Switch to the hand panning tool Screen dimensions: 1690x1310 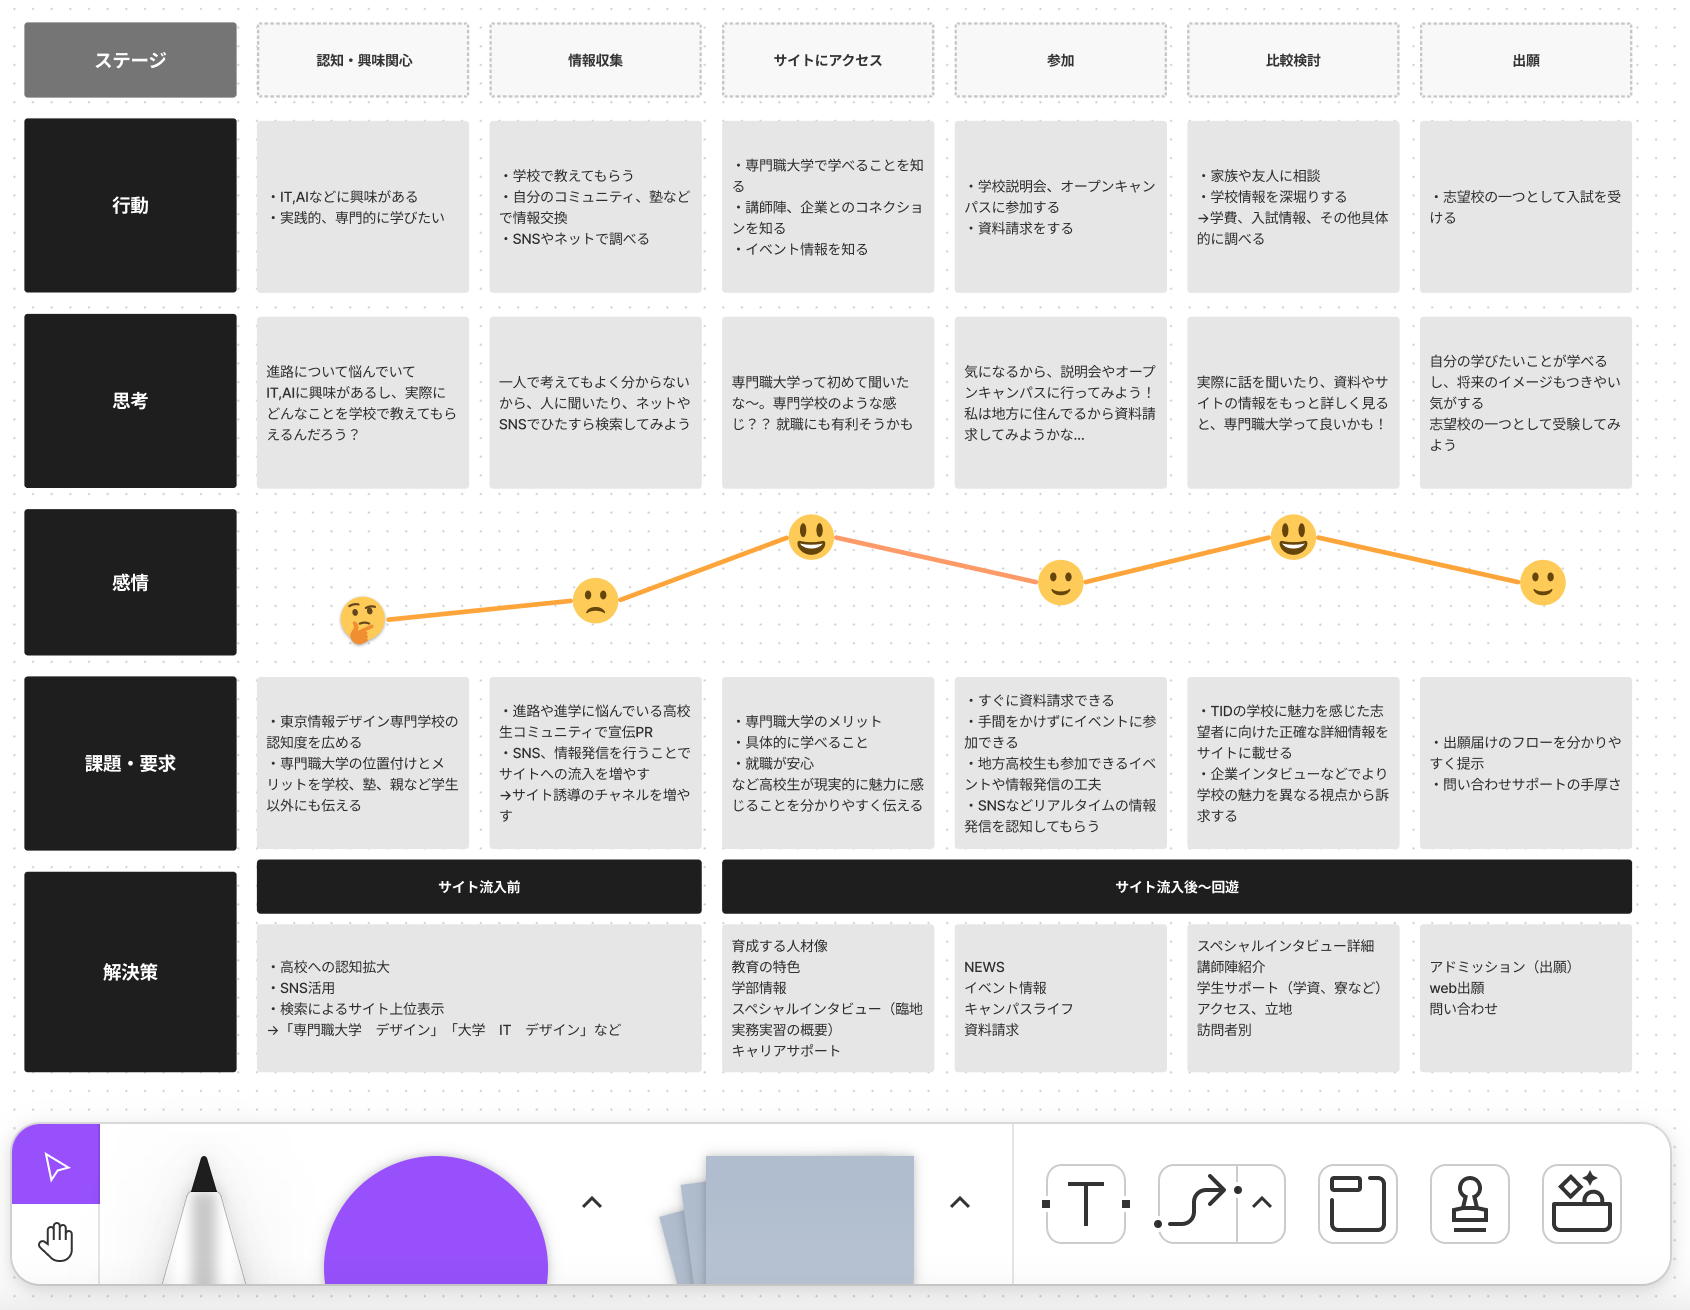55,1242
